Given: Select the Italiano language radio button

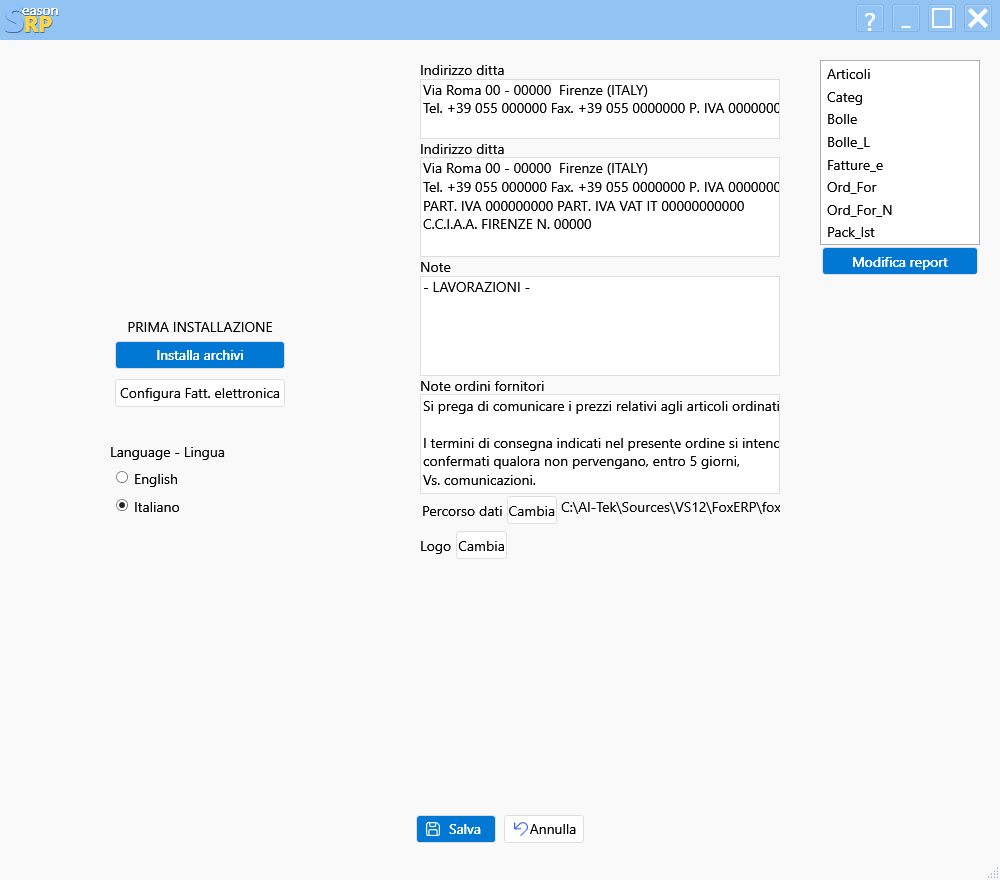Looking at the screenshot, I should click(x=121, y=507).
